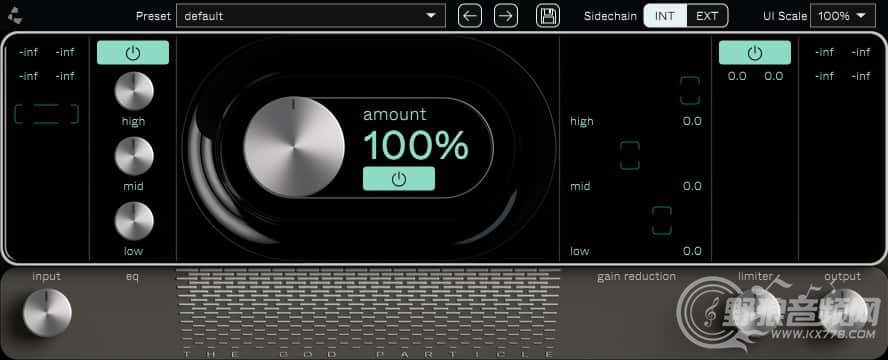Viewport: 888px width, 360px height.
Task: Open the Preset dropdown showing default
Action: click(x=311, y=16)
